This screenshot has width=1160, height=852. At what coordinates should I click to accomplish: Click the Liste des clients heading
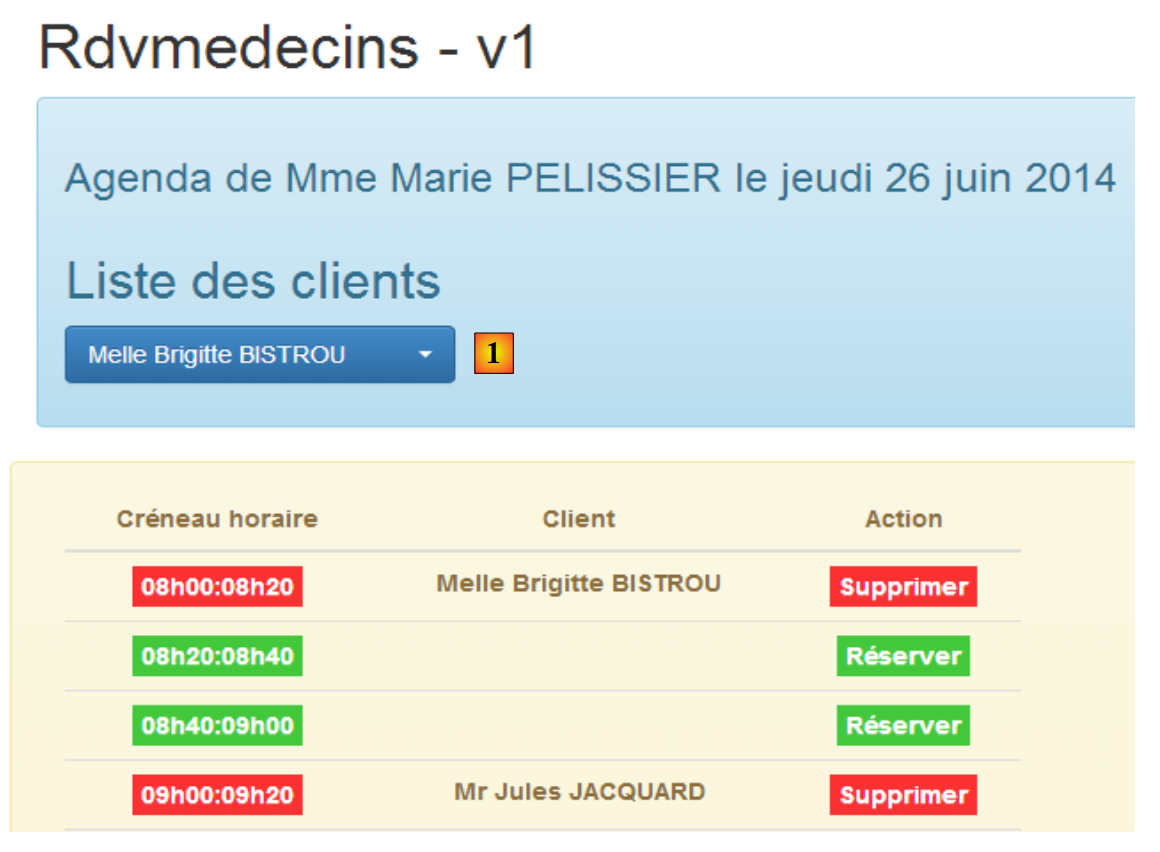253,281
